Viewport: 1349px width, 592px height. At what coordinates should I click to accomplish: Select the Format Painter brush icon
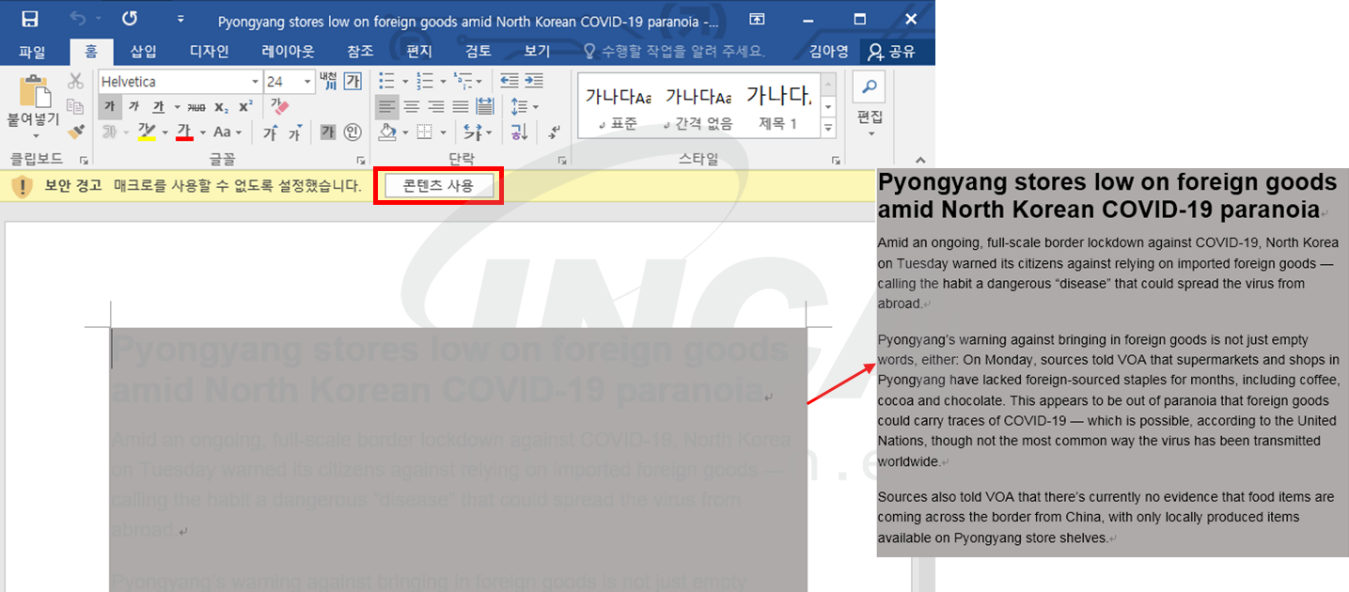coord(76,132)
